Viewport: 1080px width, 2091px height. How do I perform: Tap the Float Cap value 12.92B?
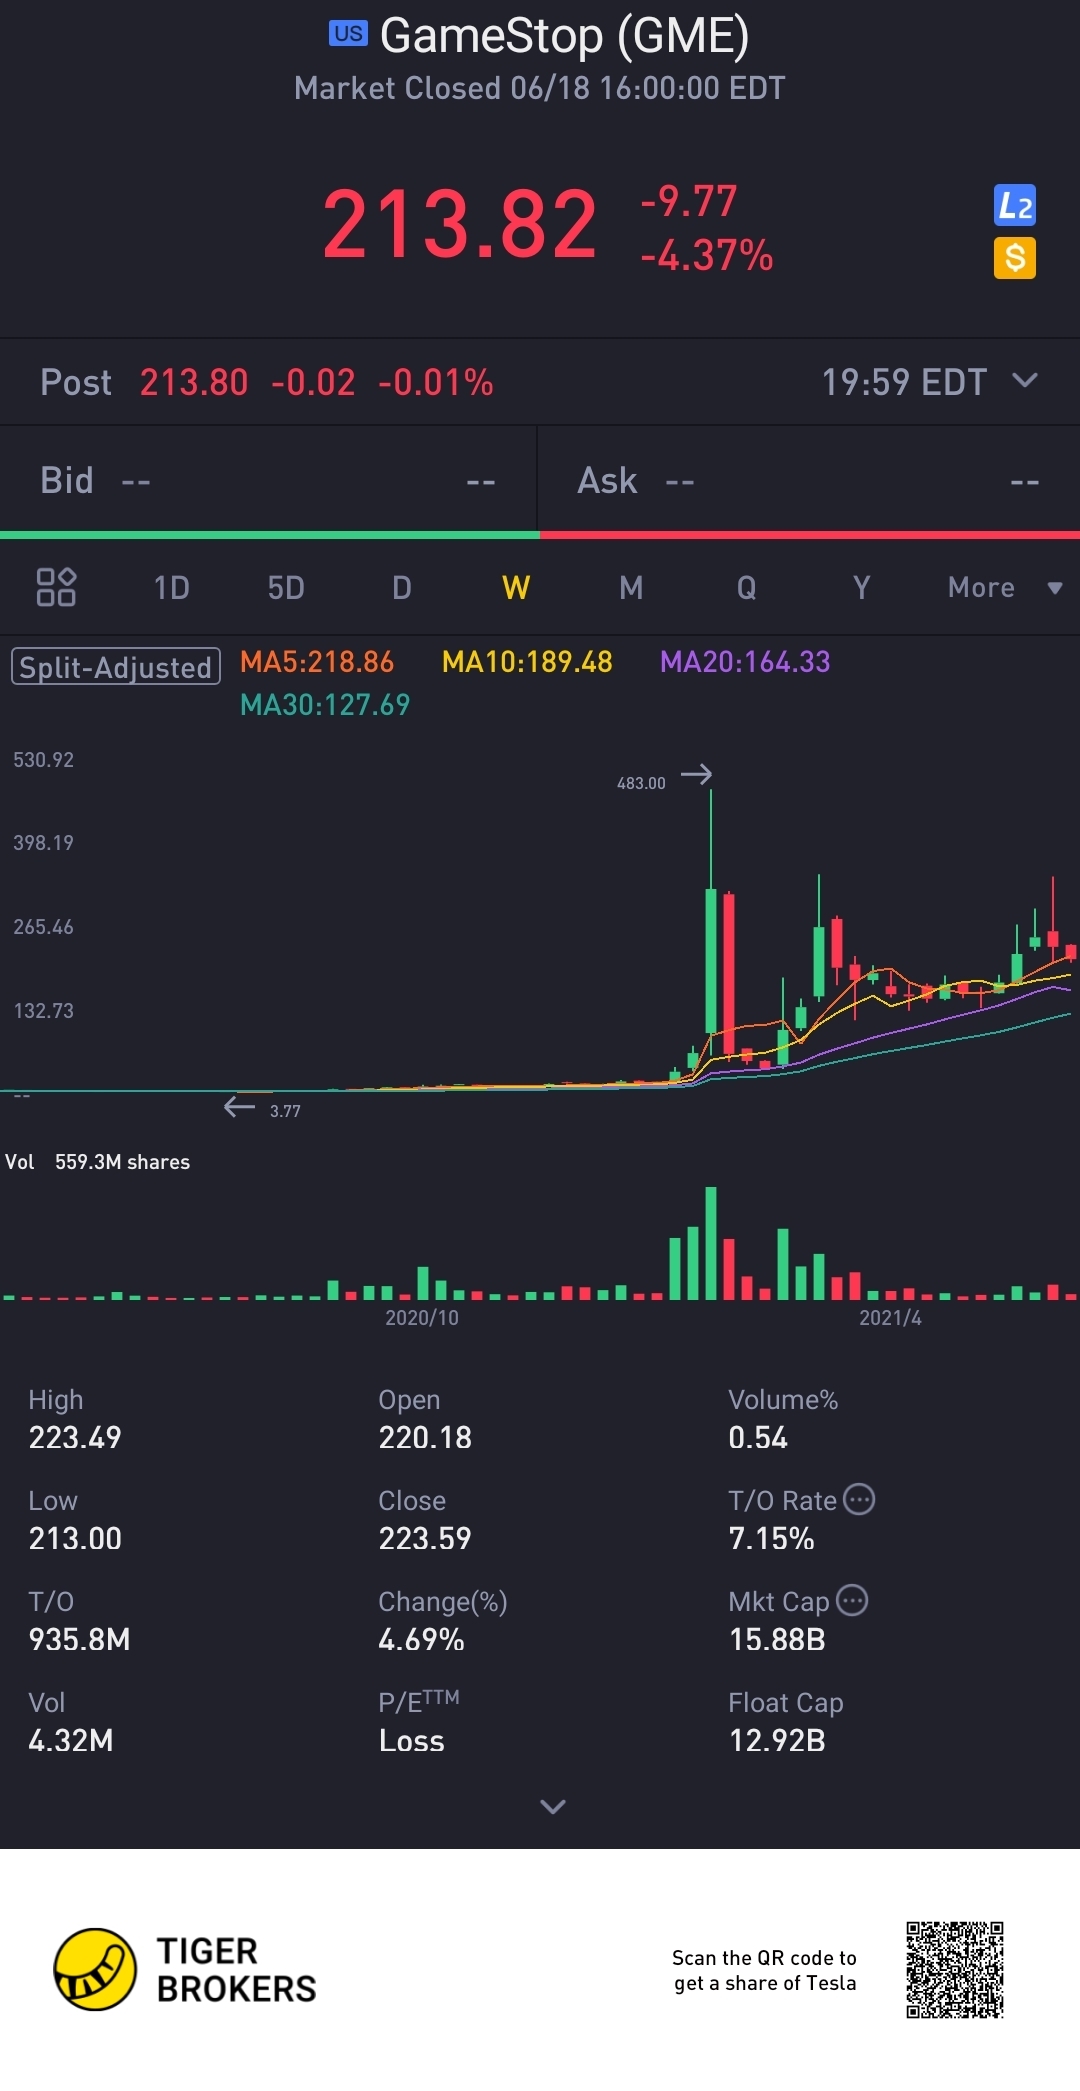(x=777, y=1741)
